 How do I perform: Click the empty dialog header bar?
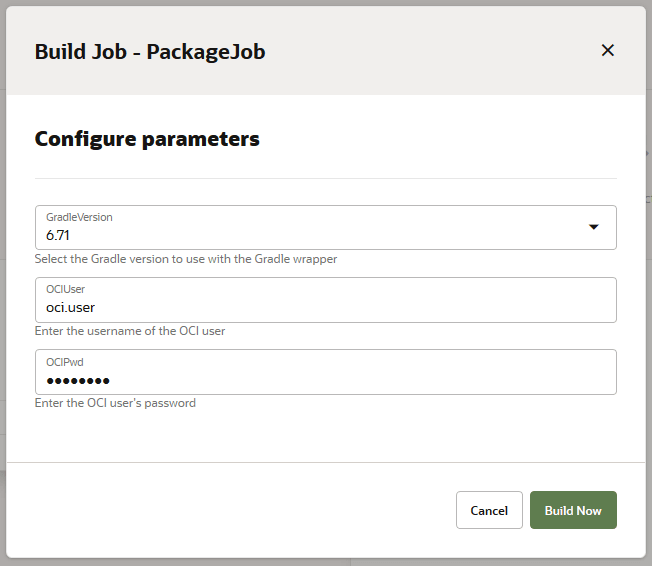[430, 51]
